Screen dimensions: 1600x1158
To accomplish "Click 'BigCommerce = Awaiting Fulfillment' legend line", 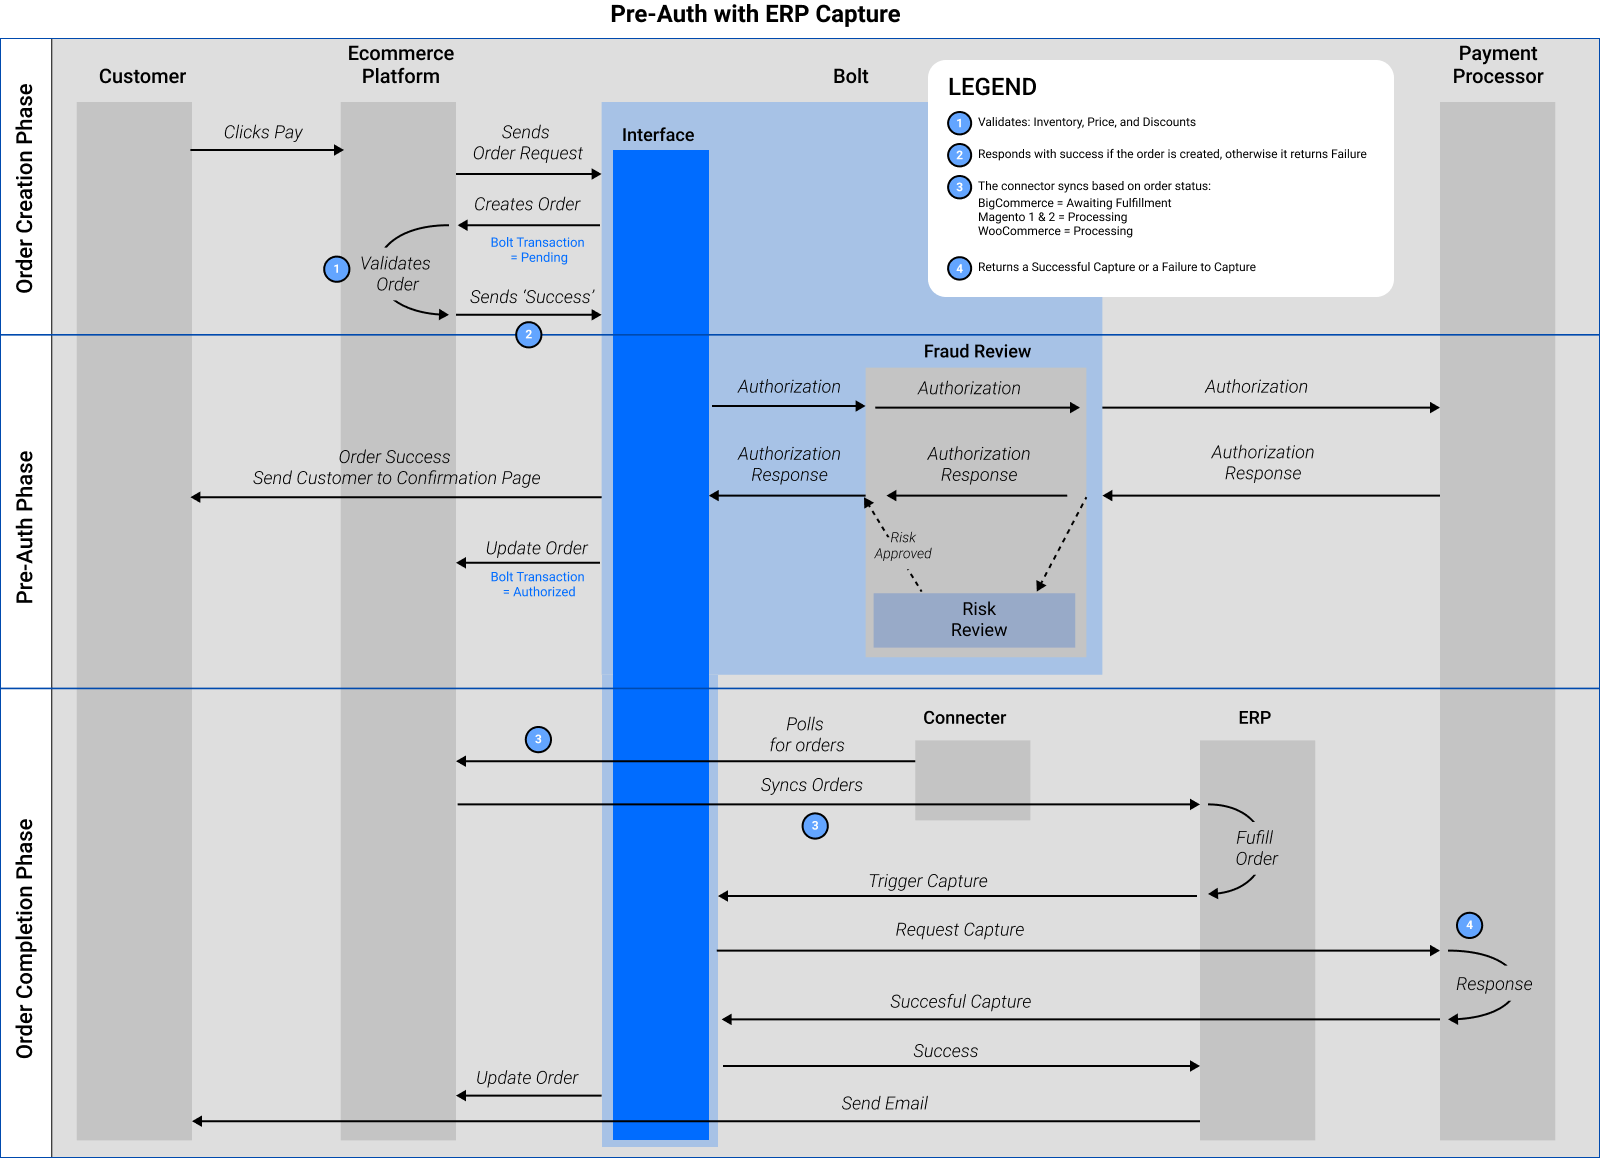I will [1074, 203].
